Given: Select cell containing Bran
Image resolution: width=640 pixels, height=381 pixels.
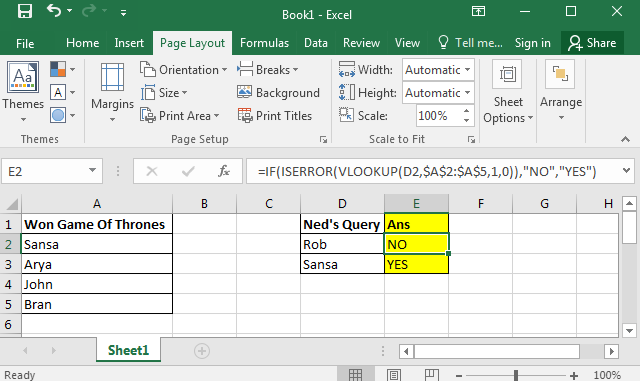Looking at the screenshot, I should pos(97,304).
